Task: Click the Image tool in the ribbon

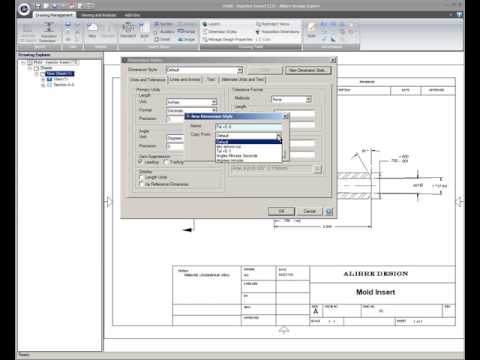Action: click(186, 39)
